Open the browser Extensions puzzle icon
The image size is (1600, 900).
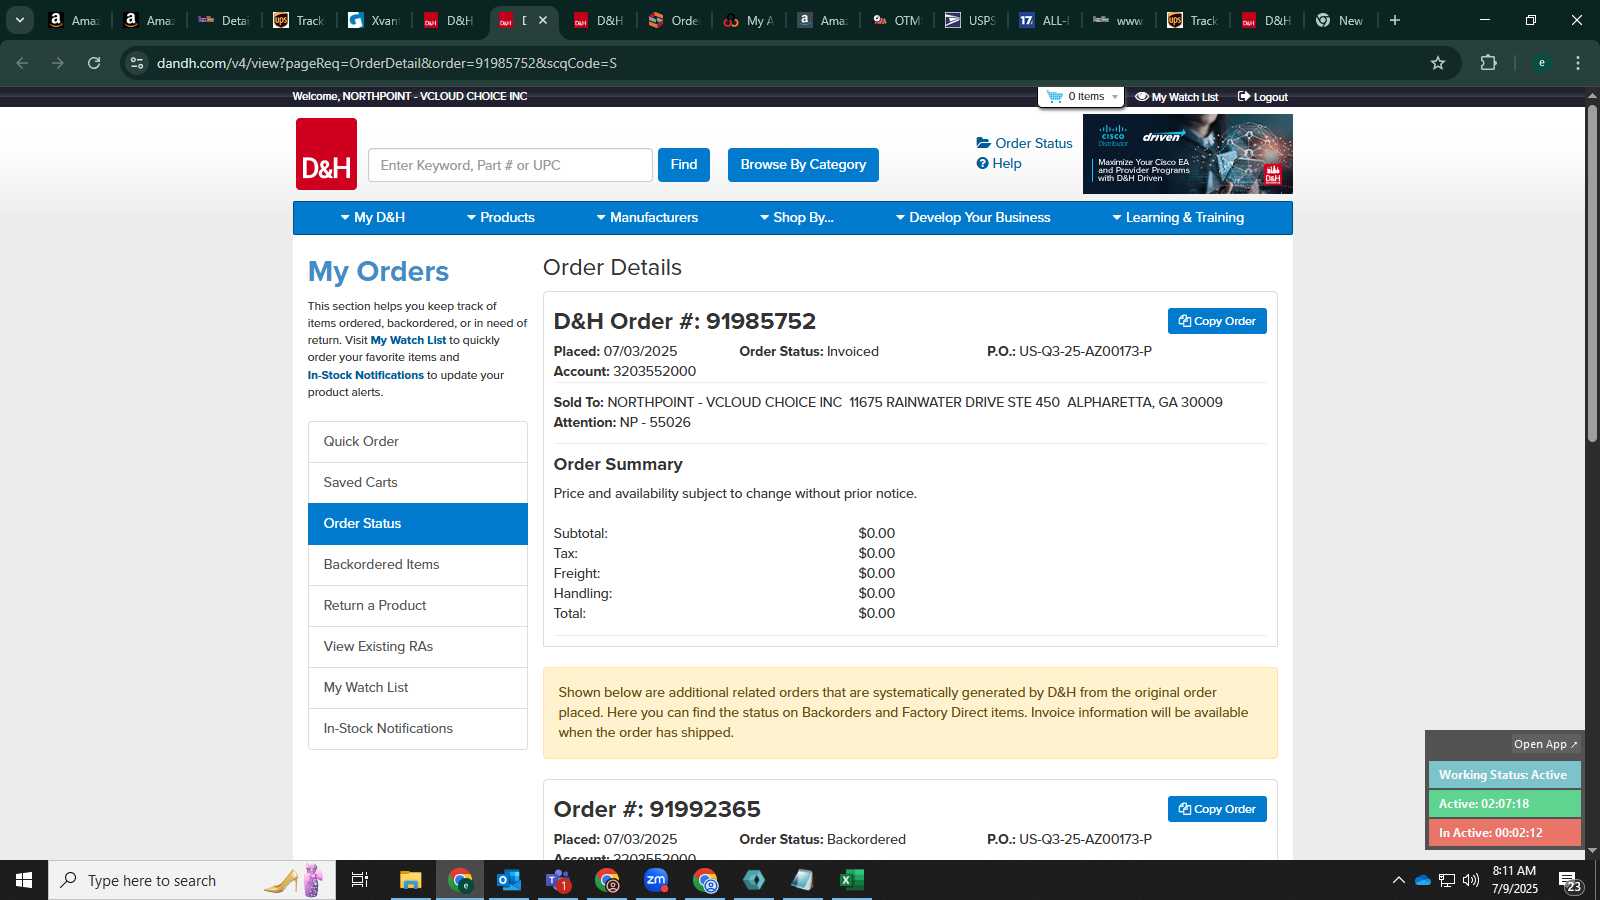point(1488,63)
